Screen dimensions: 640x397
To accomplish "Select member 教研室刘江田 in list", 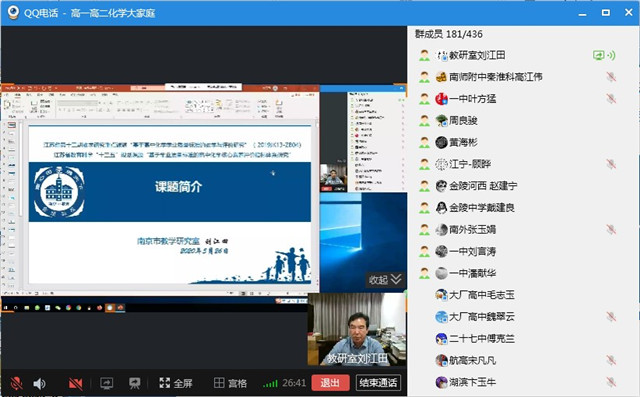I will [517, 55].
